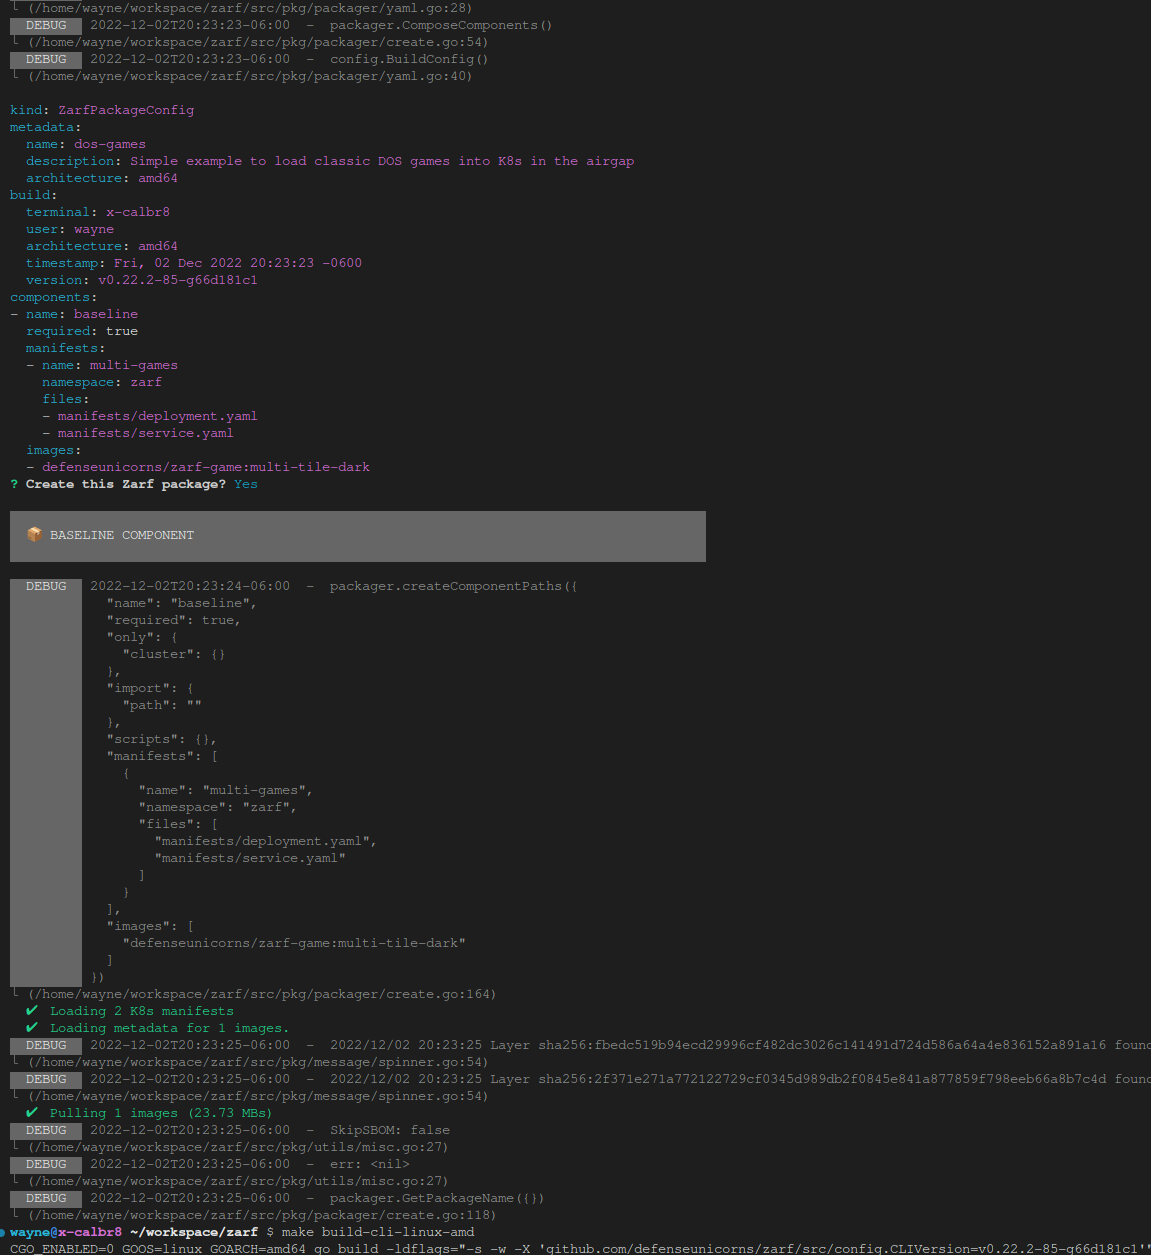Click the make build-cli-linux-amd command text
This screenshot has height=1255, width=1151.
(380, 1231)
